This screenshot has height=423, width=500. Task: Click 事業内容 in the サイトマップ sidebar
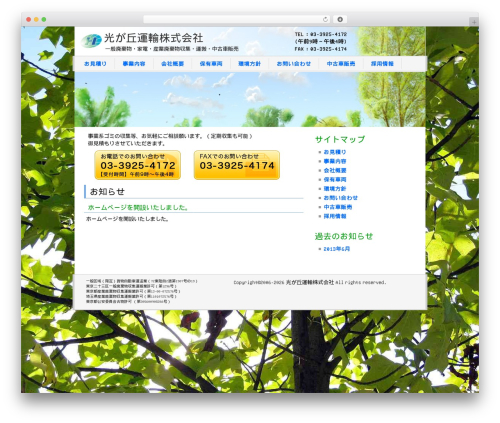click(x=335, y=161)
